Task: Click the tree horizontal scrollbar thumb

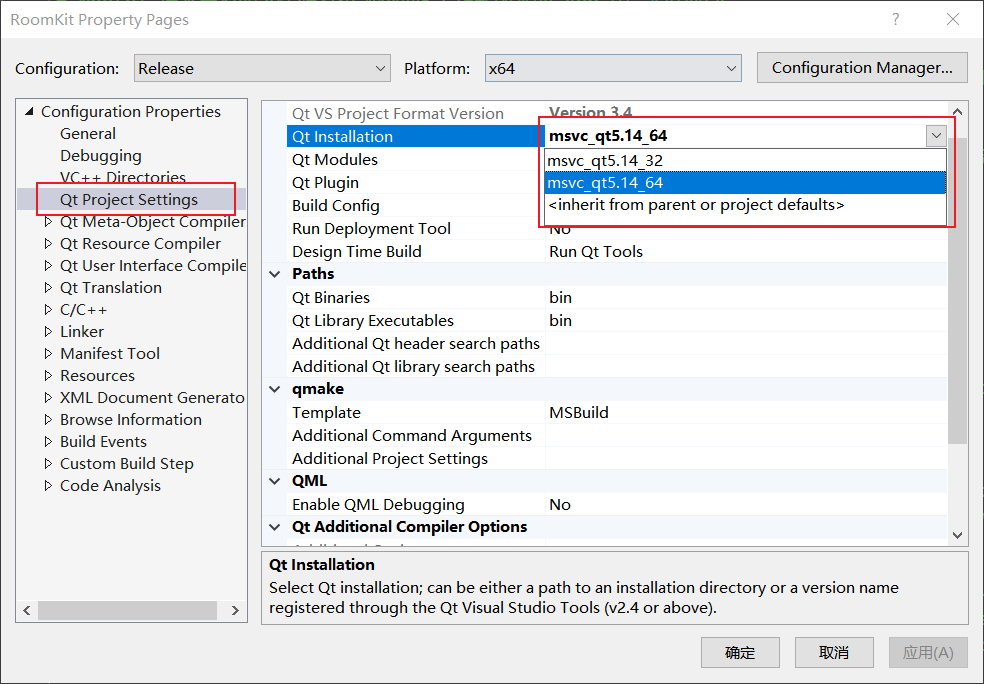Action: [127, 610]
